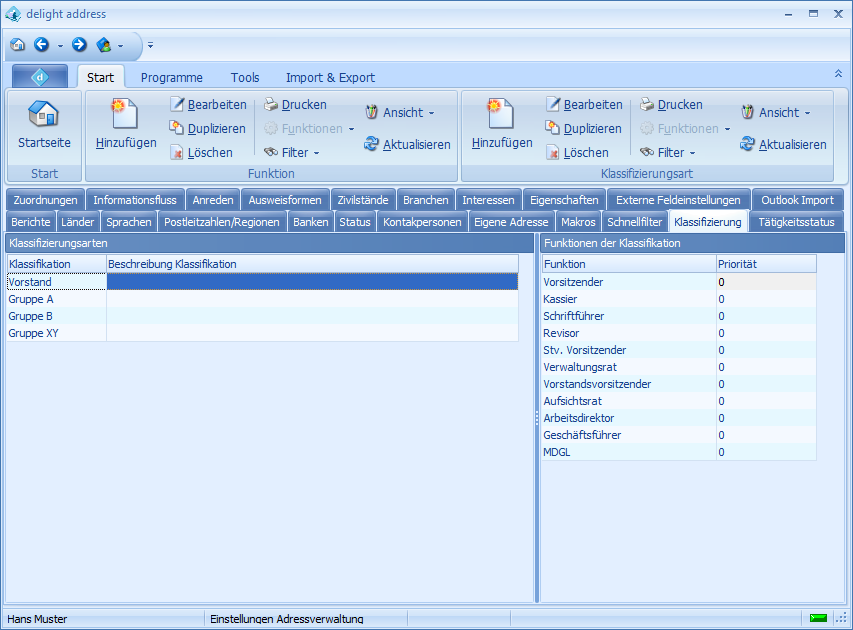Collapse the ribbon with the chevron
853x630 pixels.
838,74
